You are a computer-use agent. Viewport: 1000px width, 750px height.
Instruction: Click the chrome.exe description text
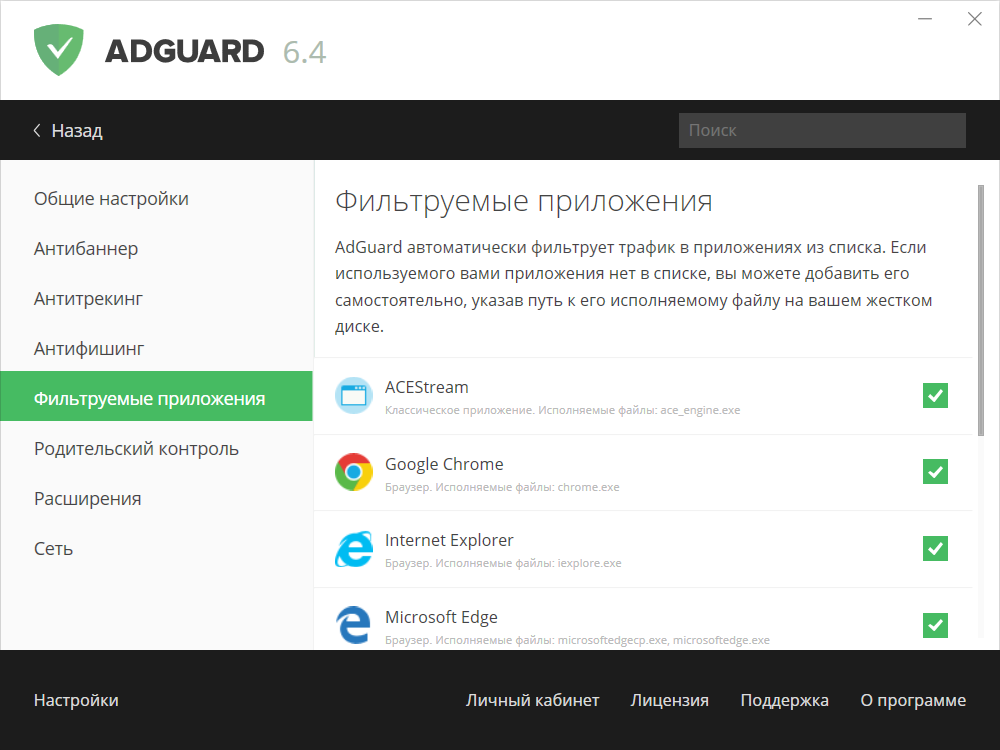502,487
